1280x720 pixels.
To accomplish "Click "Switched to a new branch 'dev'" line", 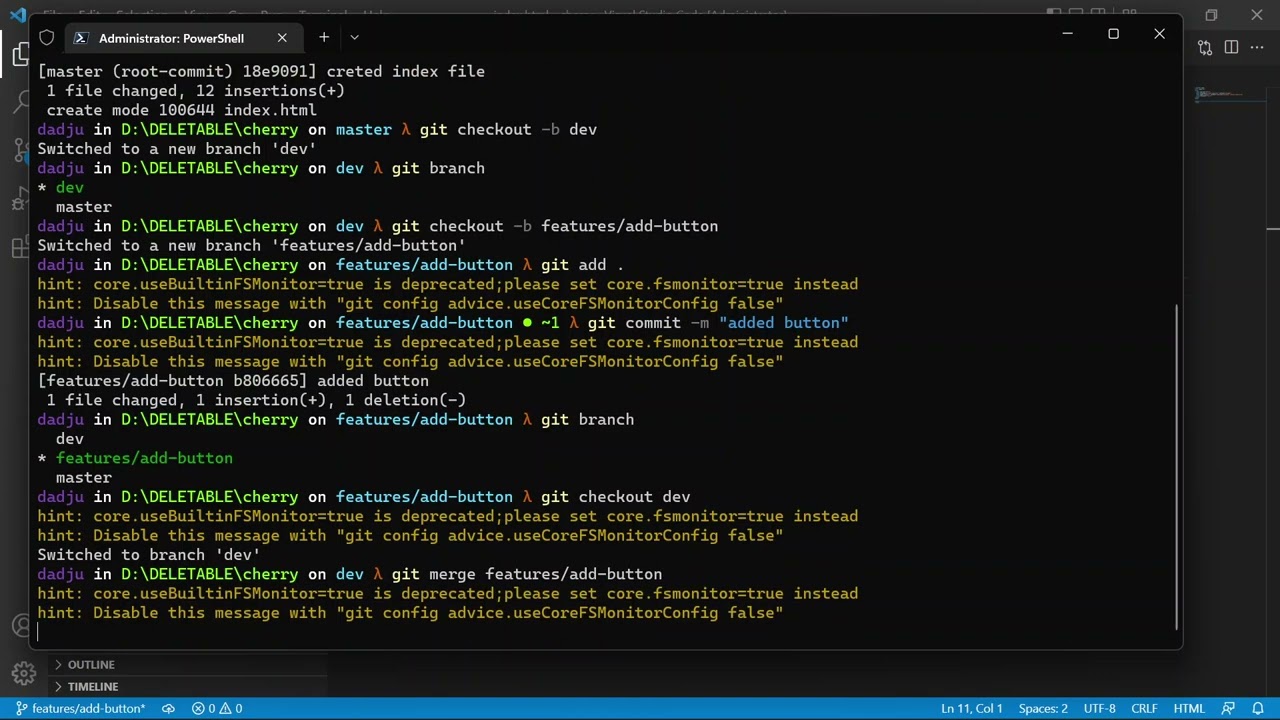I will tap(177, 149).
